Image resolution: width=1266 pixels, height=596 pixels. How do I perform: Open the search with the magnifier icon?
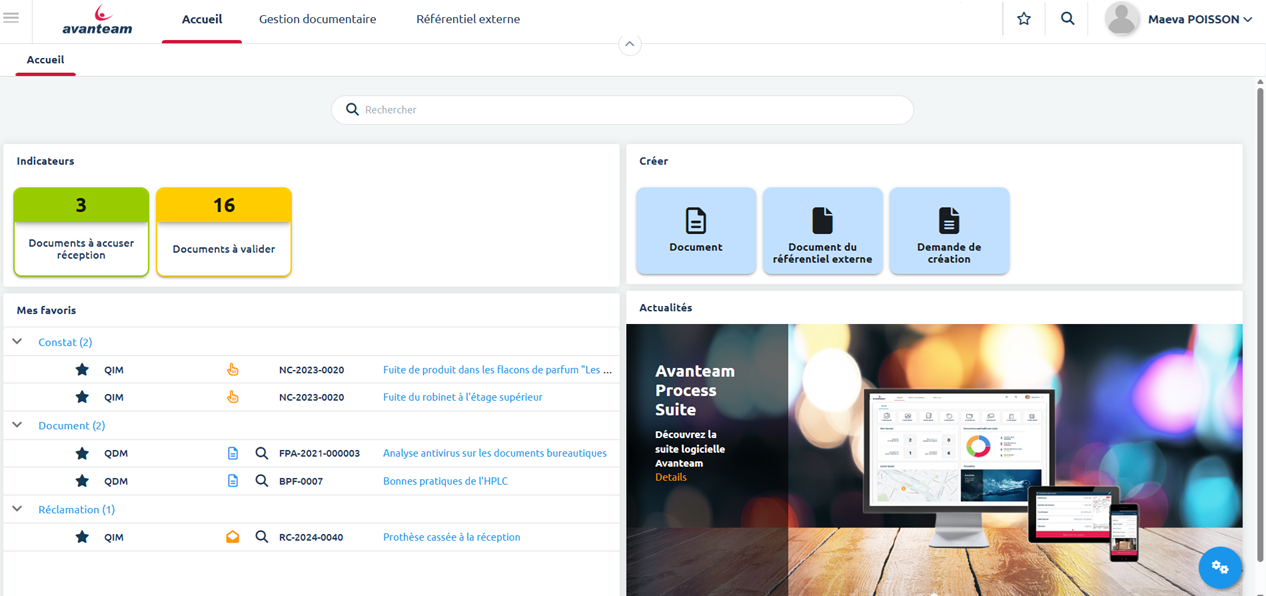tap(1067, 18)
